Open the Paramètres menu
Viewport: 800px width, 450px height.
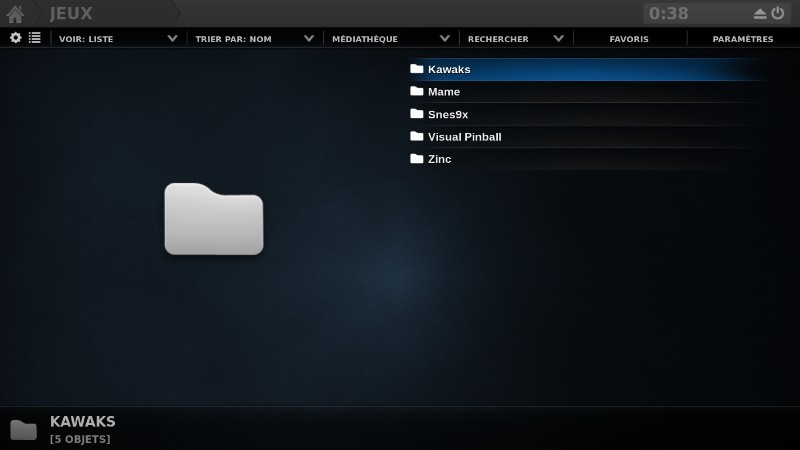click(742, 39)
